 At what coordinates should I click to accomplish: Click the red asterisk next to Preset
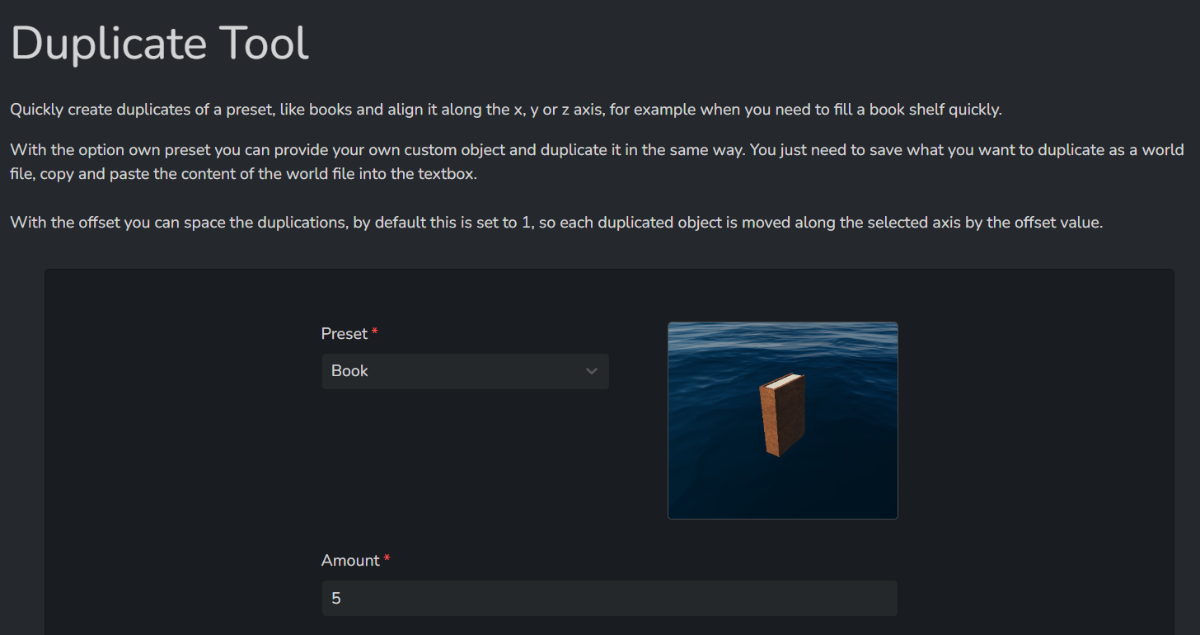point(375,331)
